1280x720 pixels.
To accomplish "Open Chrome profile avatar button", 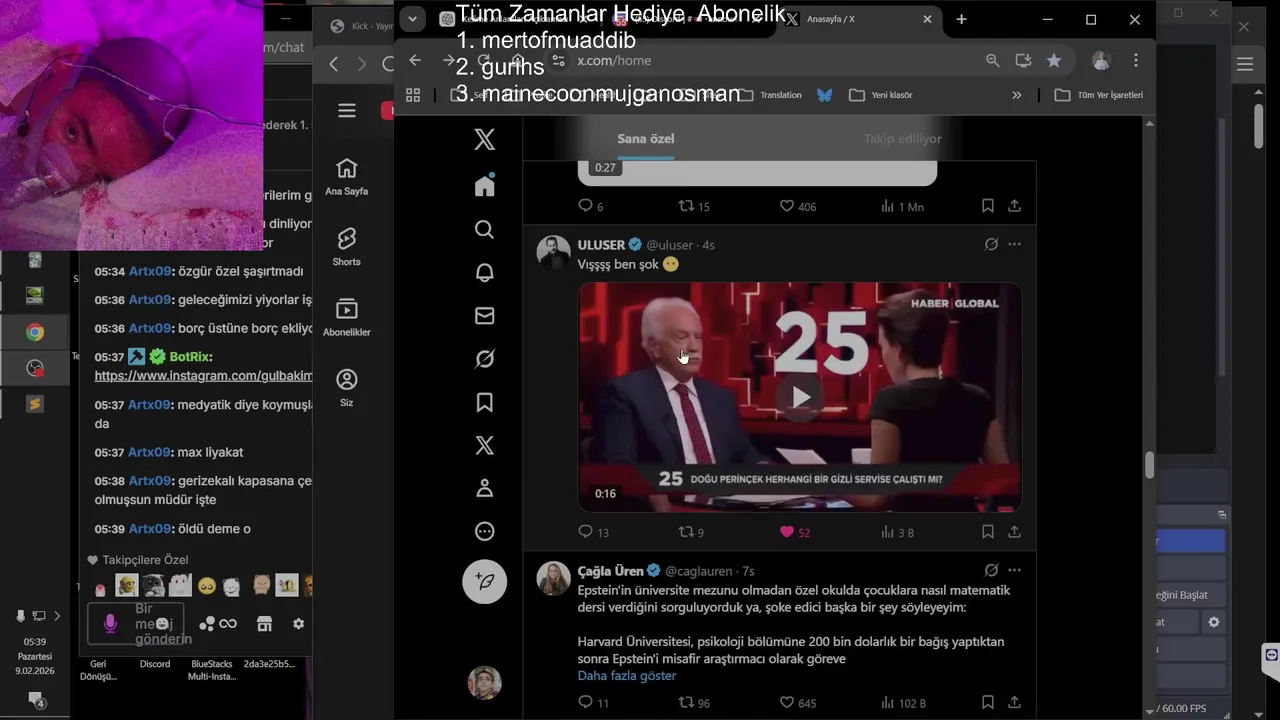I will 1101,60.
